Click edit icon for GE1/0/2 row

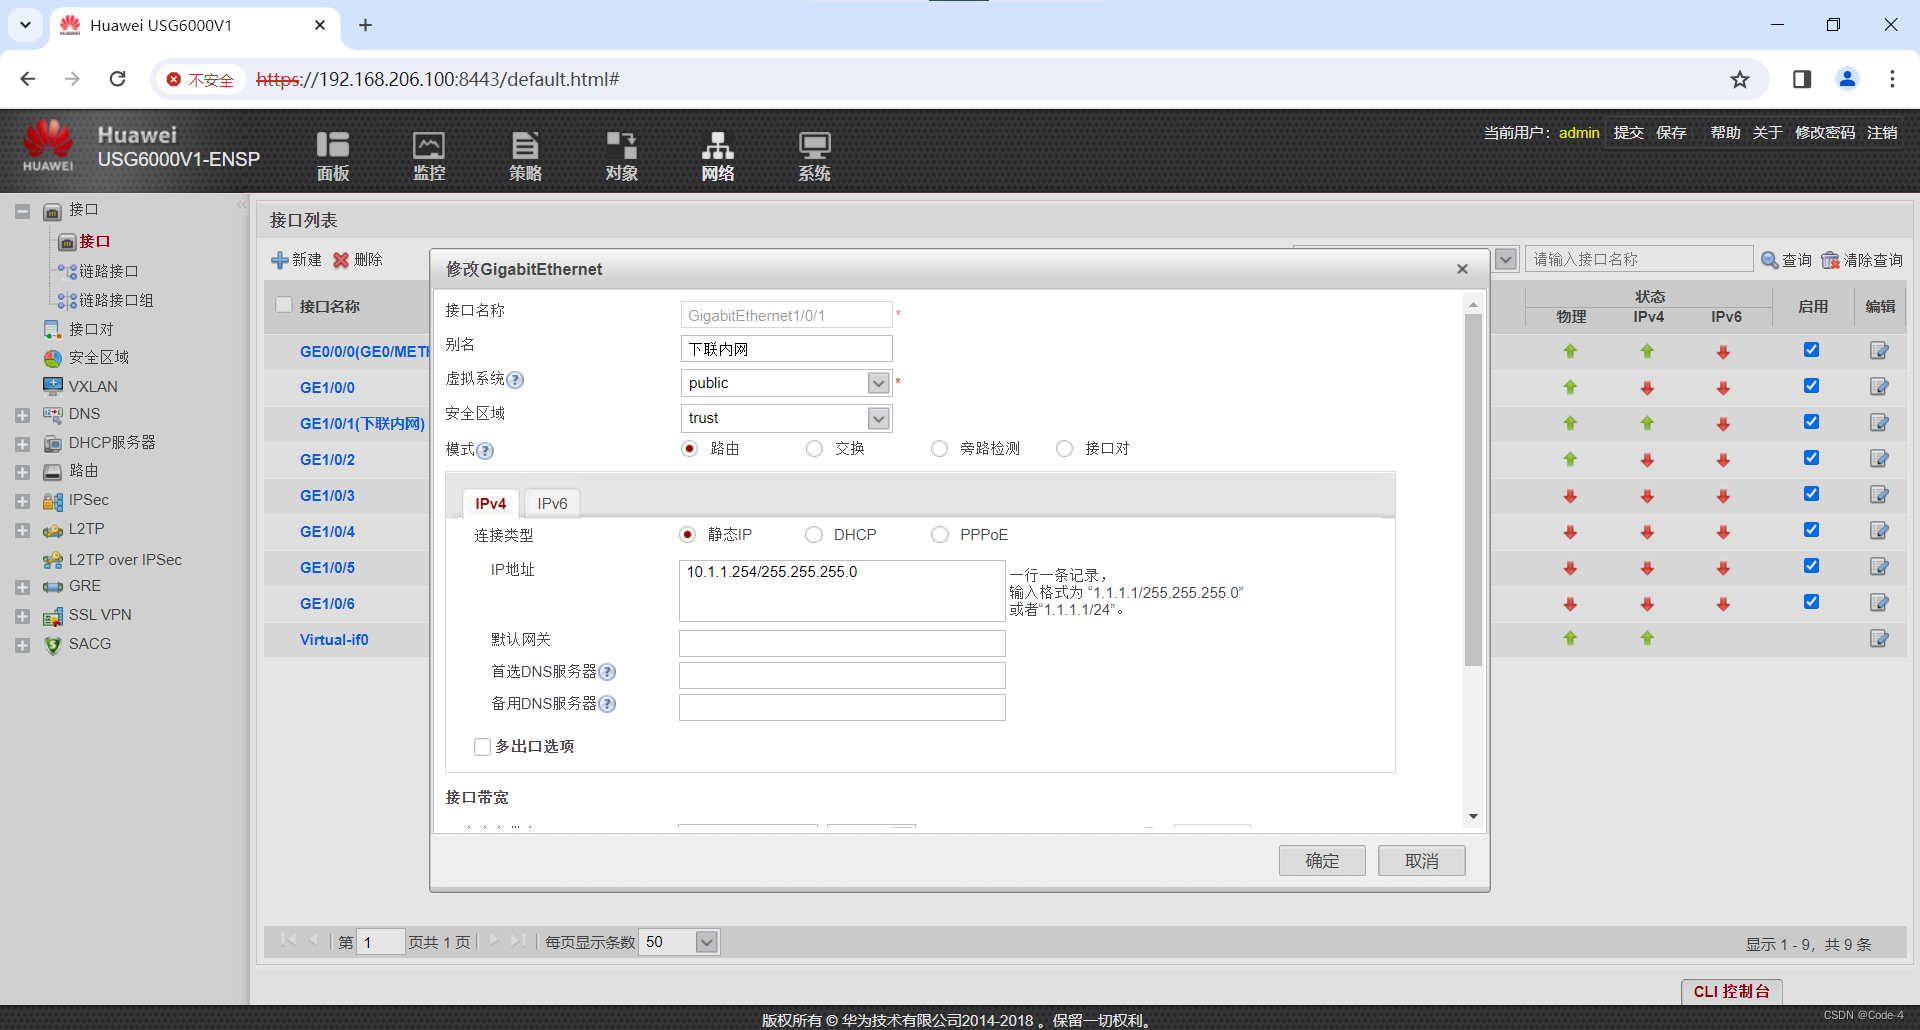(1879, 459)
